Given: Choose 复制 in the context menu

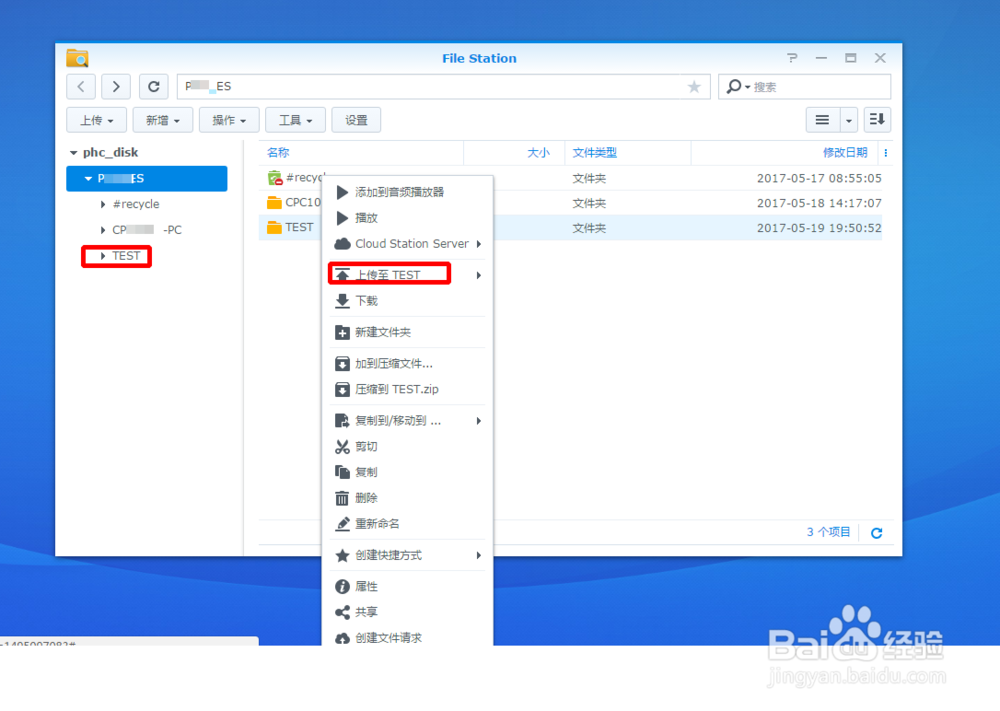Looking at the screenshot, I should click(407, 472).
